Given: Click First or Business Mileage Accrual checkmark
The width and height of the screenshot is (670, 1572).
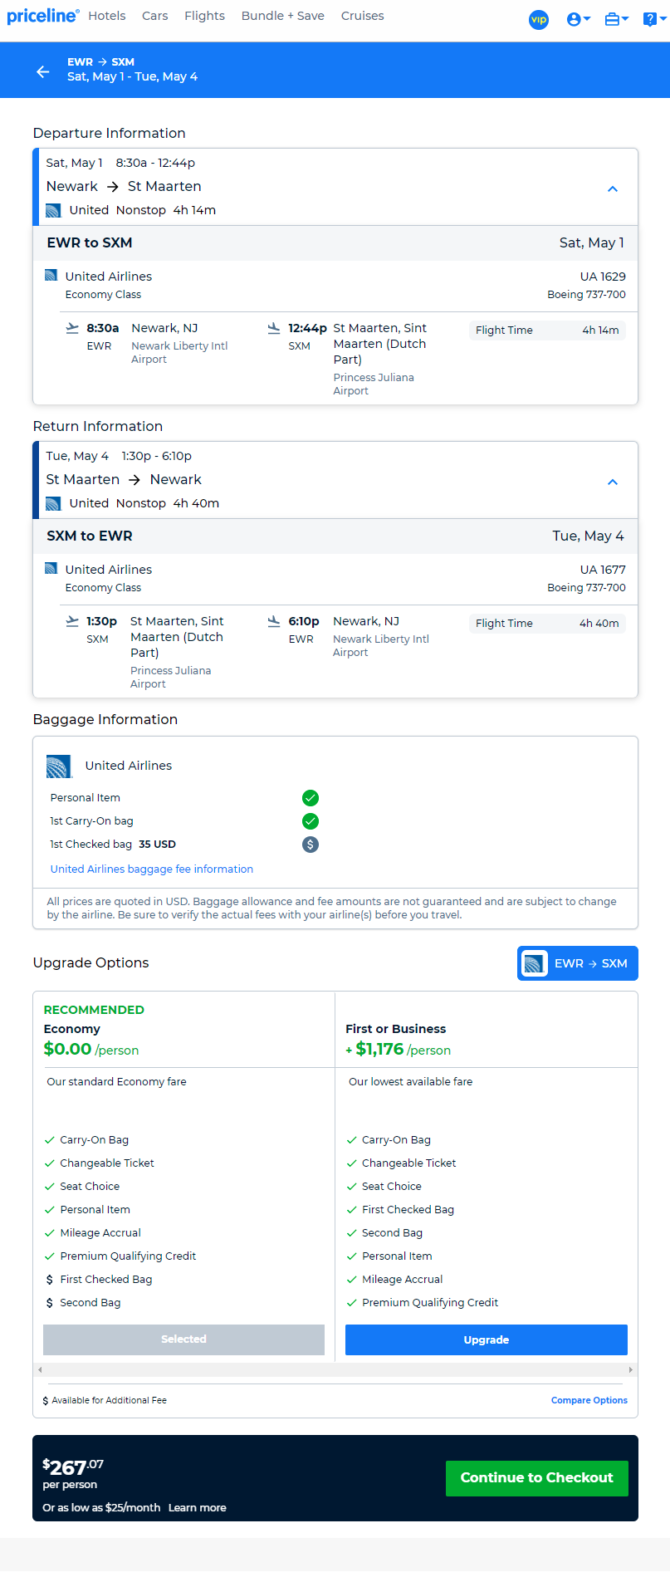Looking at the screenshot, I should pyautogui.click(x=352, y=1279).
